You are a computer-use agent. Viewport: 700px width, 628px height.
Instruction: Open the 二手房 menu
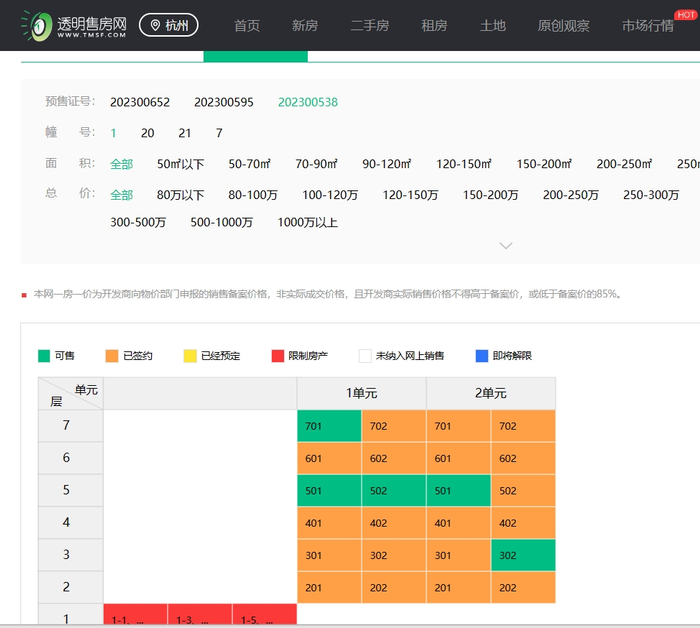coord(370,25)
